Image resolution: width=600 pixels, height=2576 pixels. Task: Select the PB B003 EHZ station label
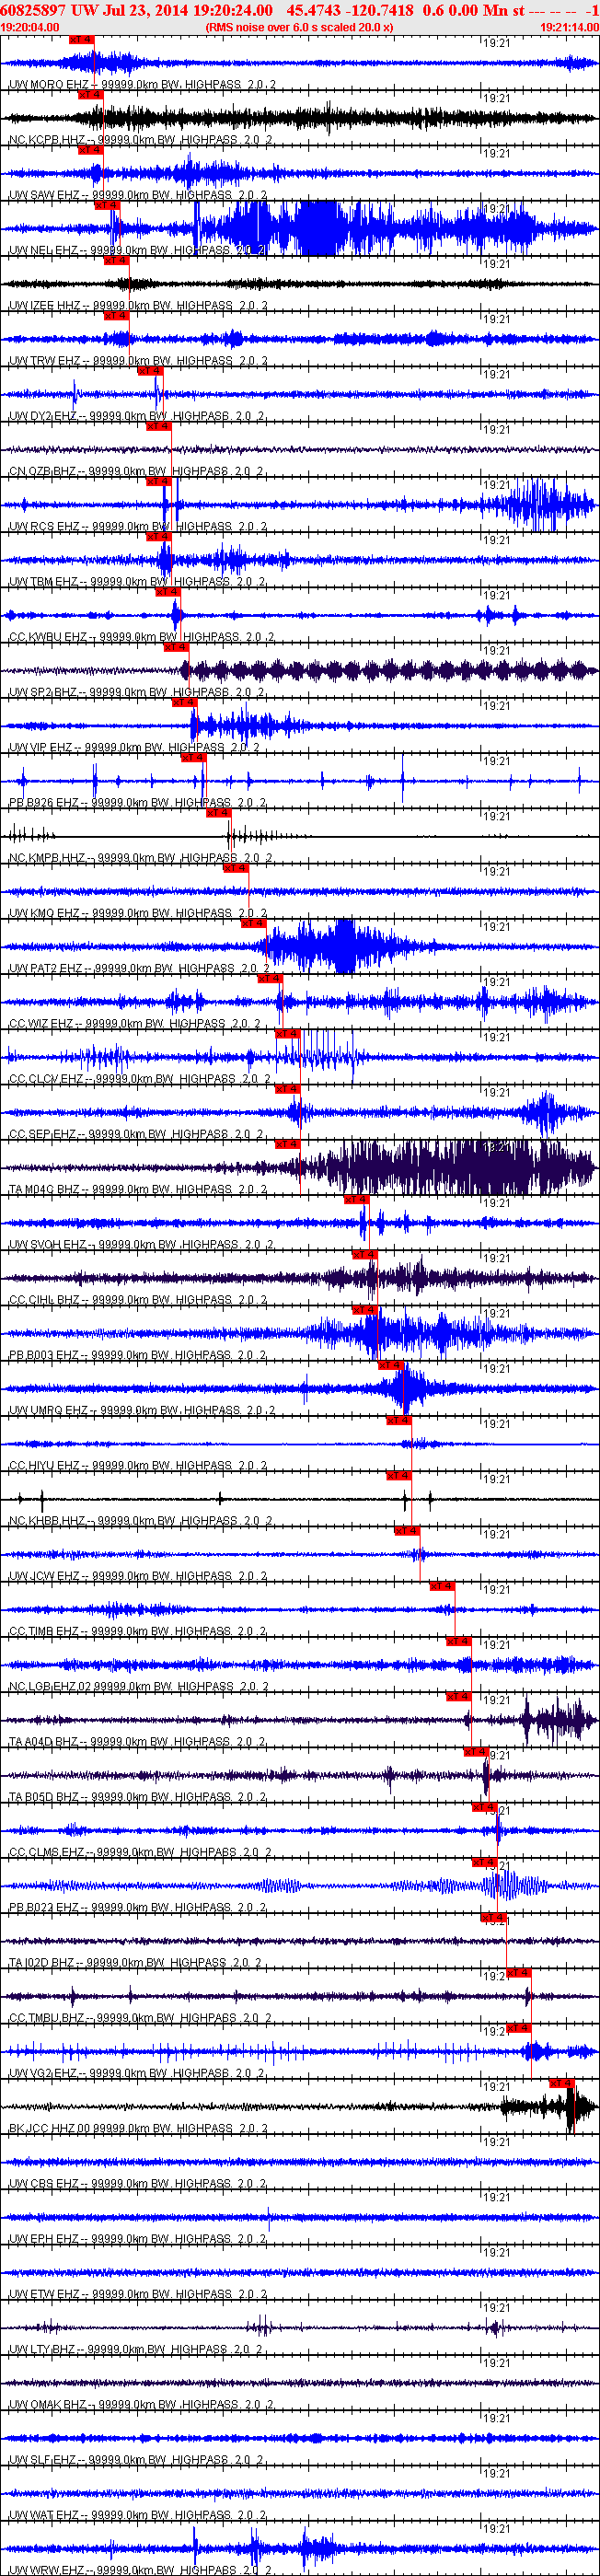[x=138, y=1354]
